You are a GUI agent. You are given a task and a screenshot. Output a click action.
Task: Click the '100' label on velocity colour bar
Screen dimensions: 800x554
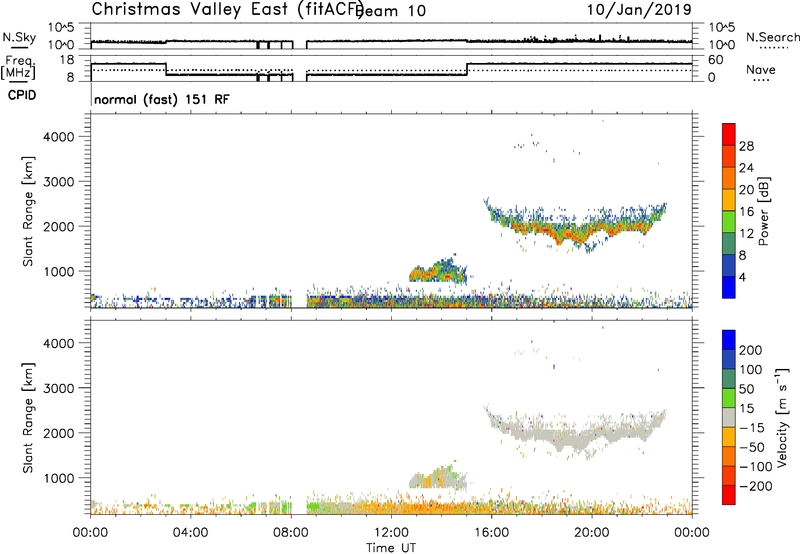point(751,370)
